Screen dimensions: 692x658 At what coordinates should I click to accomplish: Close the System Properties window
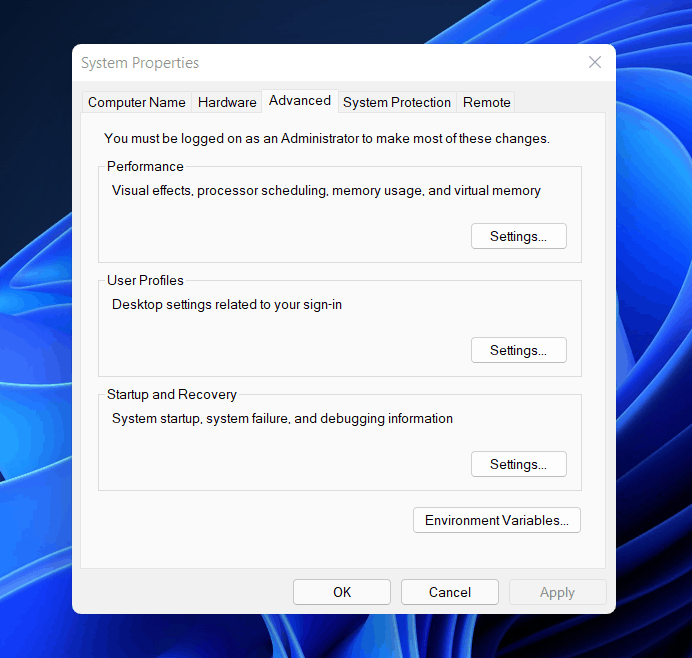tap(595, 63)
